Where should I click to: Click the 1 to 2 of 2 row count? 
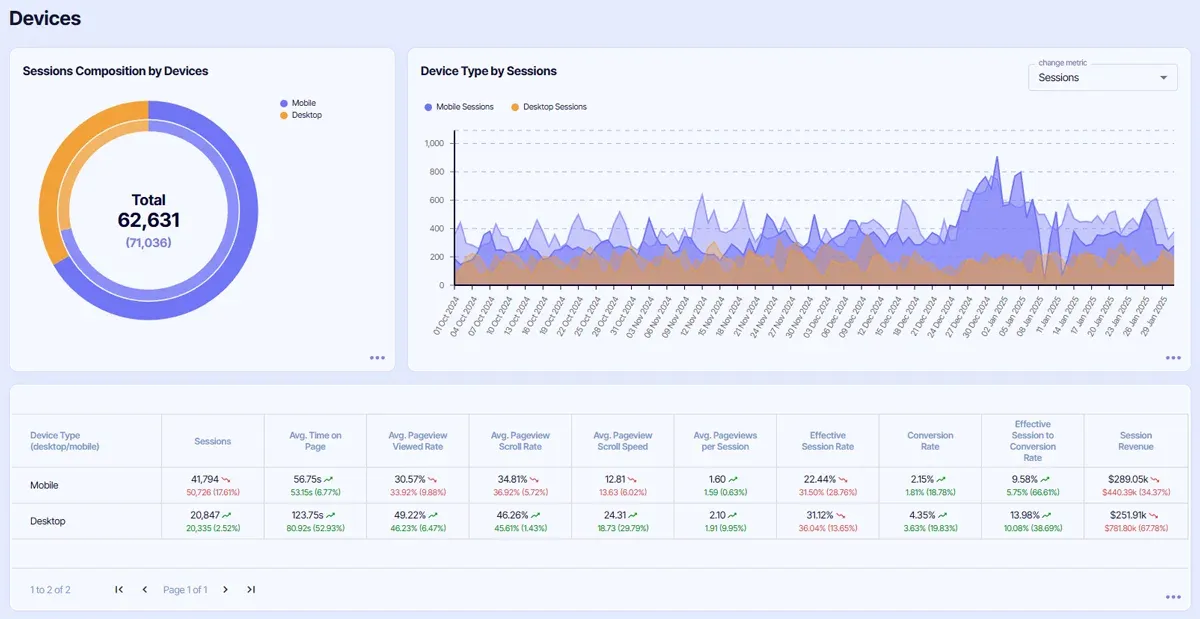(50, 590)
